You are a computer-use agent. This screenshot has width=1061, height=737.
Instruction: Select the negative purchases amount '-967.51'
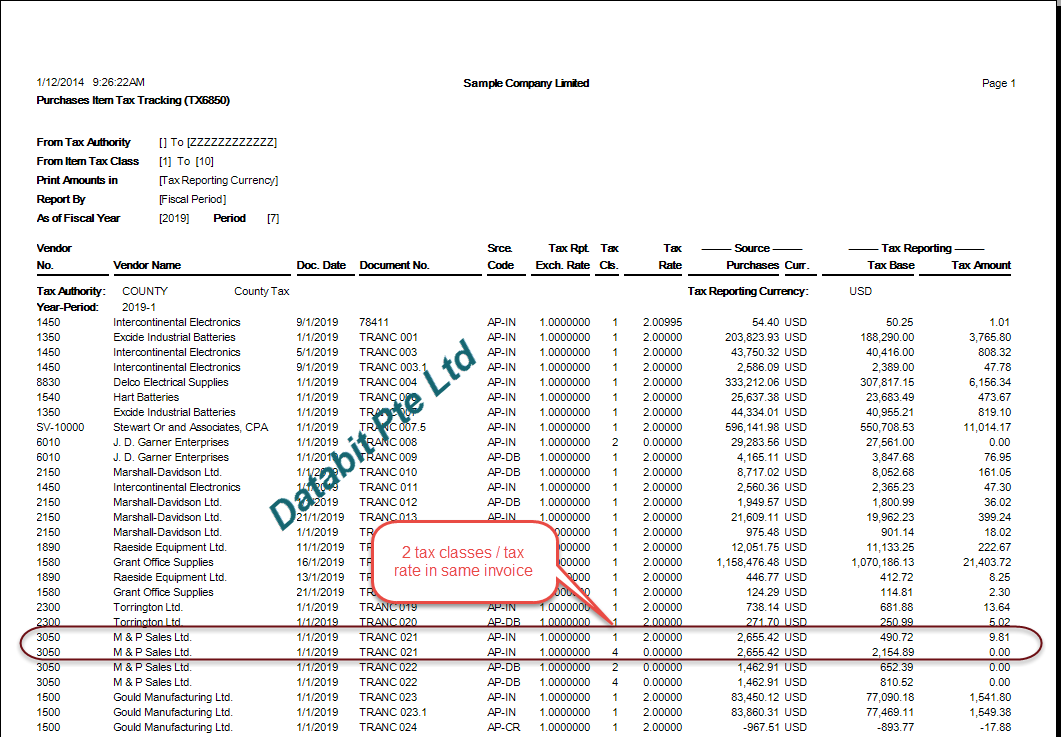pyautogui.click(x=760, y=727)
